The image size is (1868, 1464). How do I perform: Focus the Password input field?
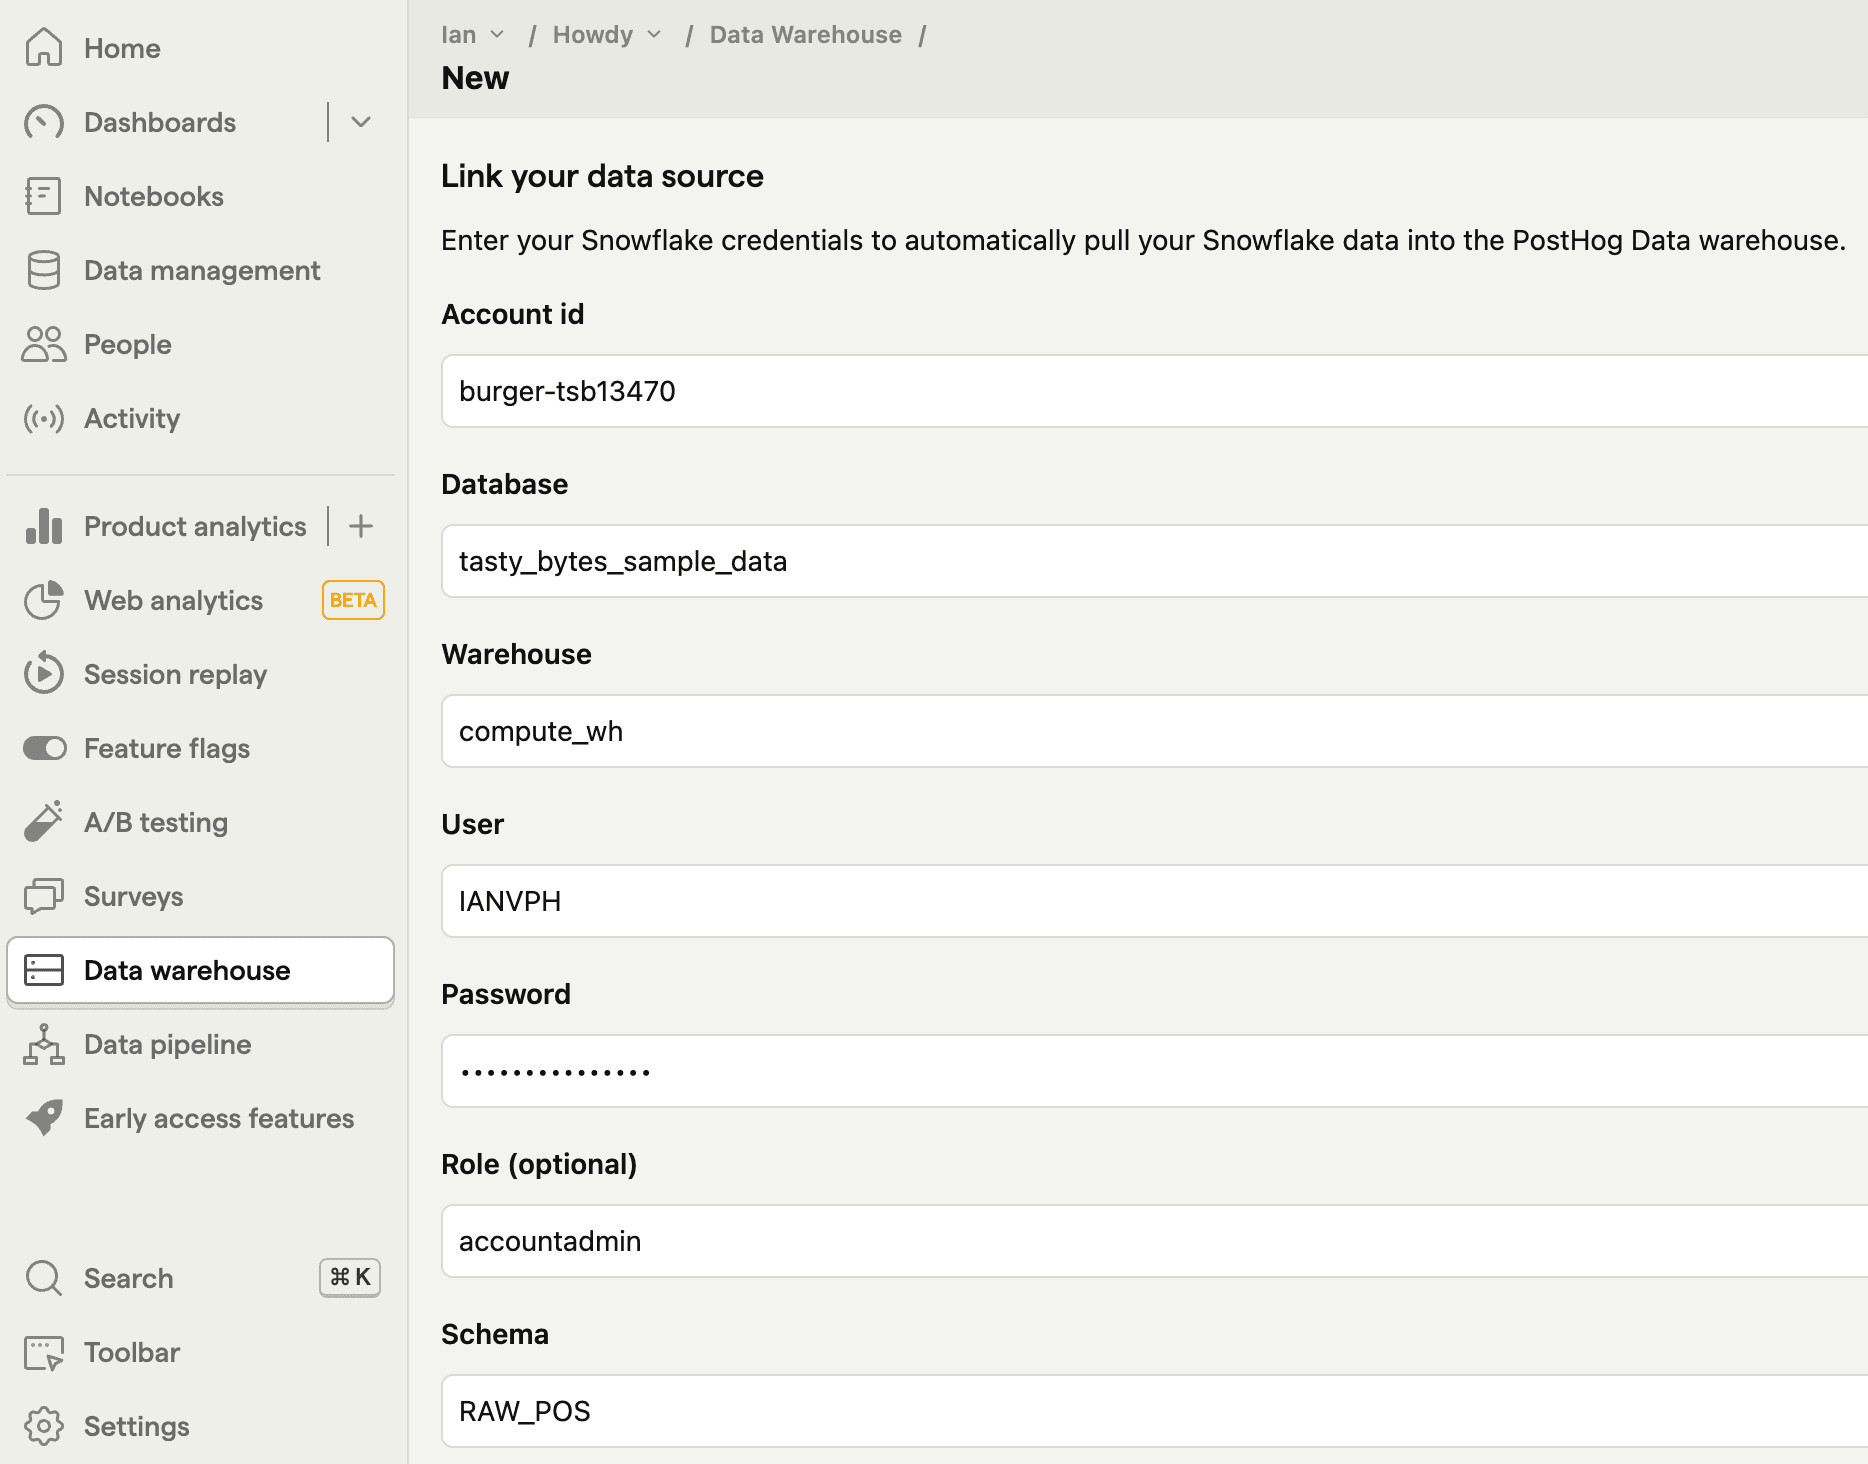pyautogui.click(x=1154, y=1071)
